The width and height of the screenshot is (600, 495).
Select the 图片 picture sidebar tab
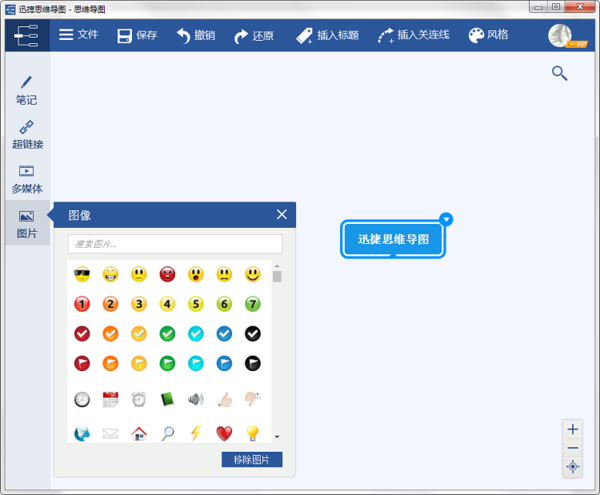(27, 224)
